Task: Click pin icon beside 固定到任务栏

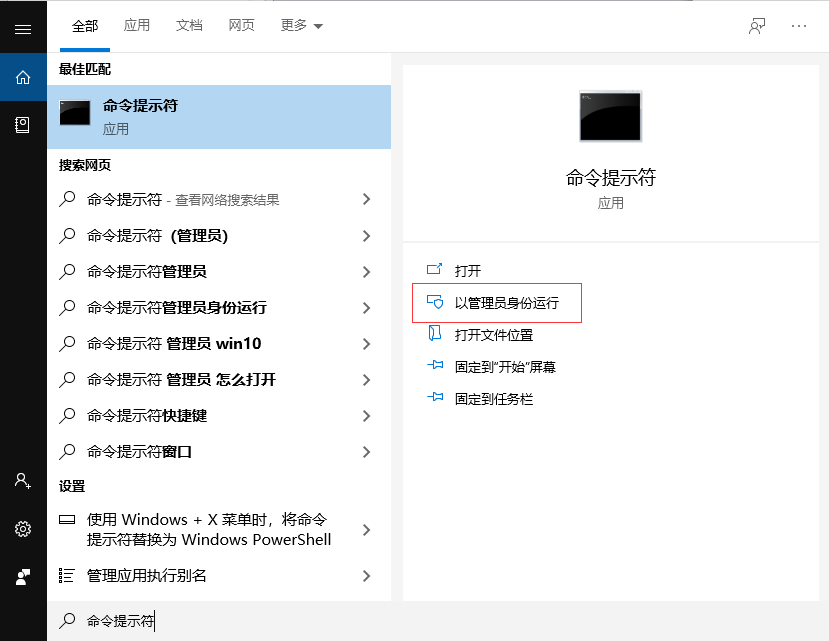Action: tap(435, 397)
